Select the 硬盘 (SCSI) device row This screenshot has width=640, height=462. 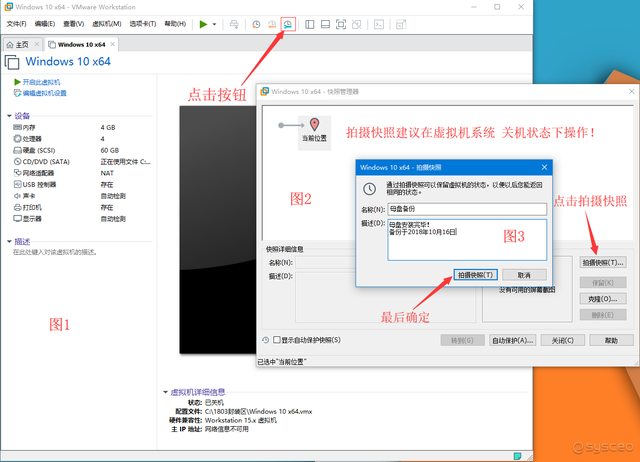point(82,150)
